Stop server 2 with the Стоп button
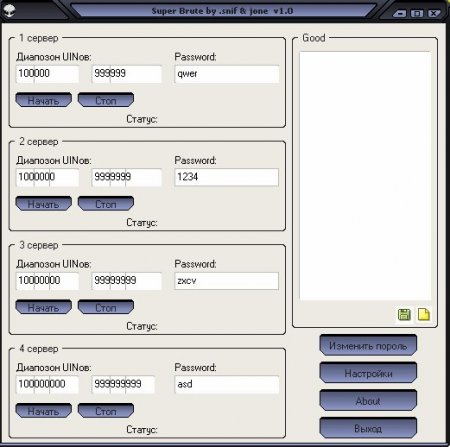 click(106, 203)
